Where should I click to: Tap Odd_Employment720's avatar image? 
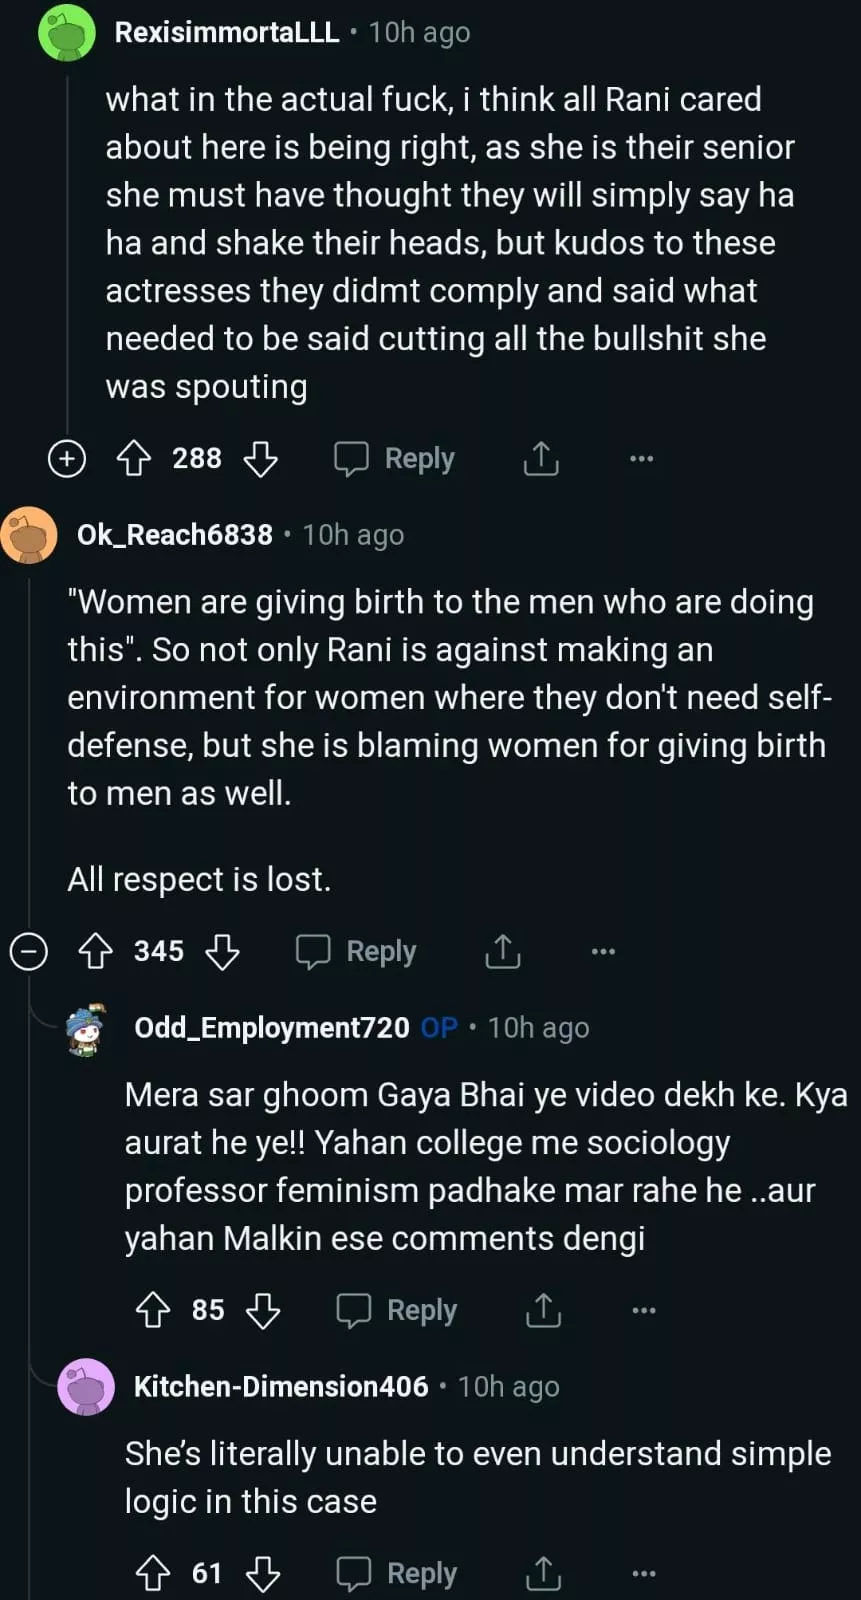(x=87, y=1029)
